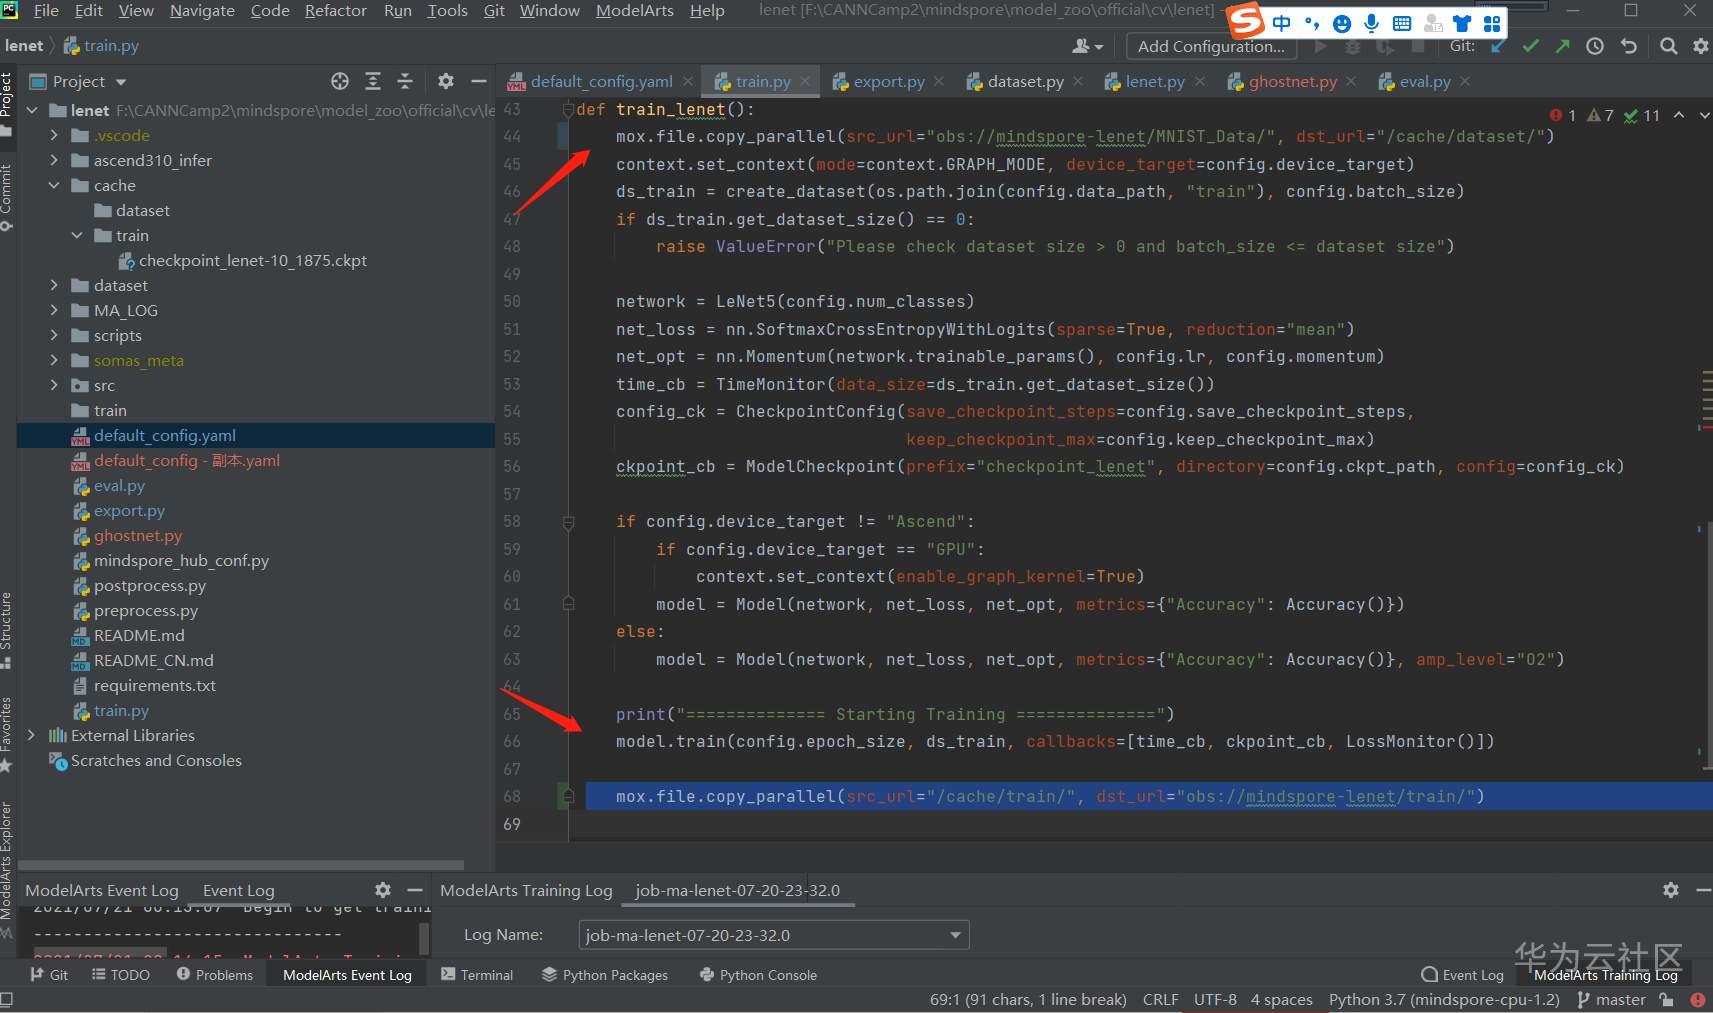Toggle breakpoint on line 66 gutter
The width and height of the screenshot is (1713, 1013).
[x=540, y=742]
